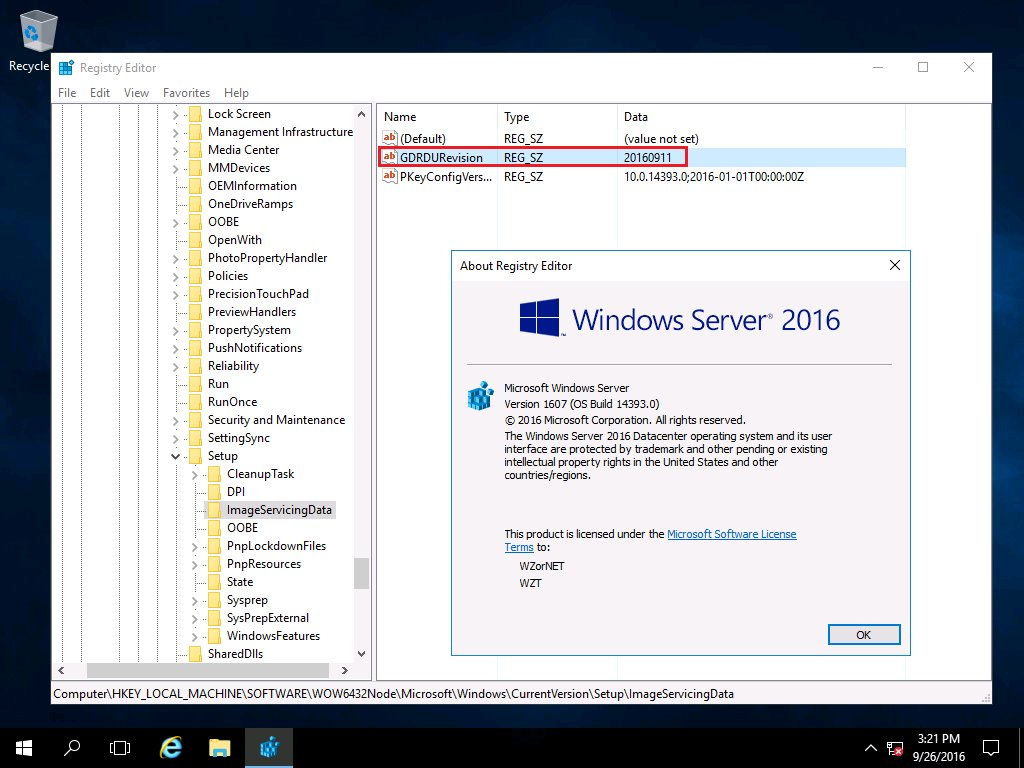Open the Edit menu
1024x768 pixels.
click(x=99, y=93)
